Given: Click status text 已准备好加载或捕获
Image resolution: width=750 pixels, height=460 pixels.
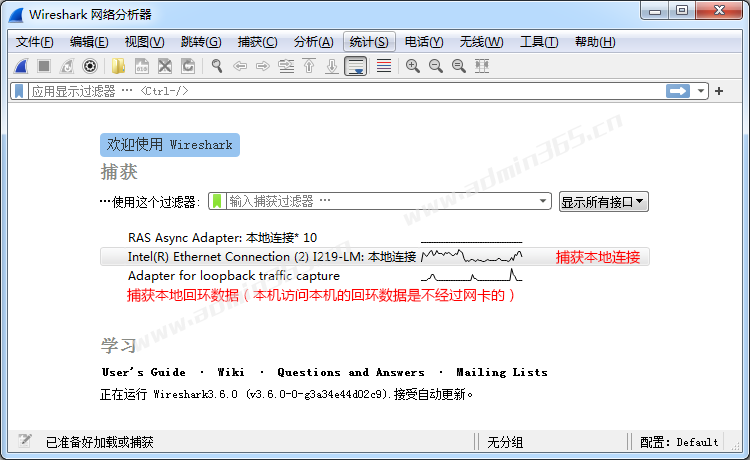Looking at the screenshot, I should (x=99, y=442).
